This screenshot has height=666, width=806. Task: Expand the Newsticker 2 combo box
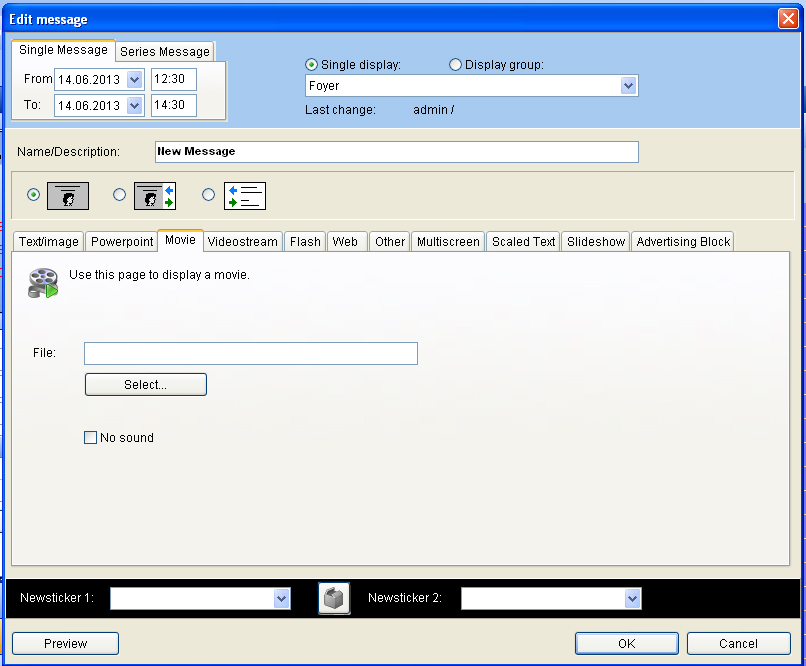click(631, 598)
